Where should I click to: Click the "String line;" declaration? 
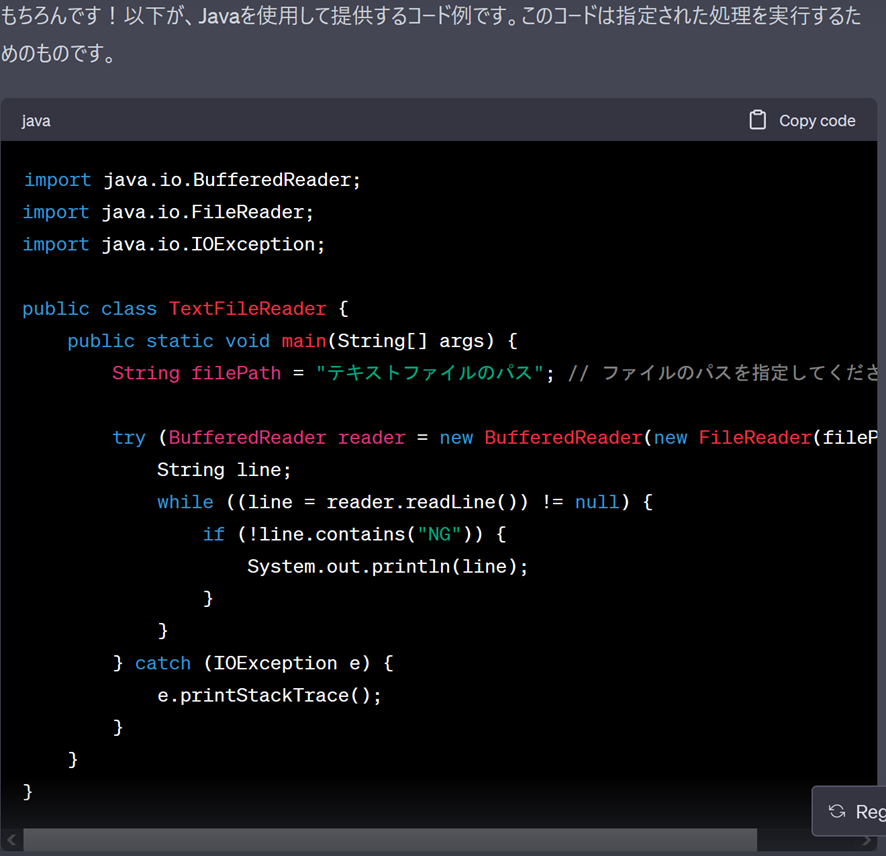(x=224, y=469)
